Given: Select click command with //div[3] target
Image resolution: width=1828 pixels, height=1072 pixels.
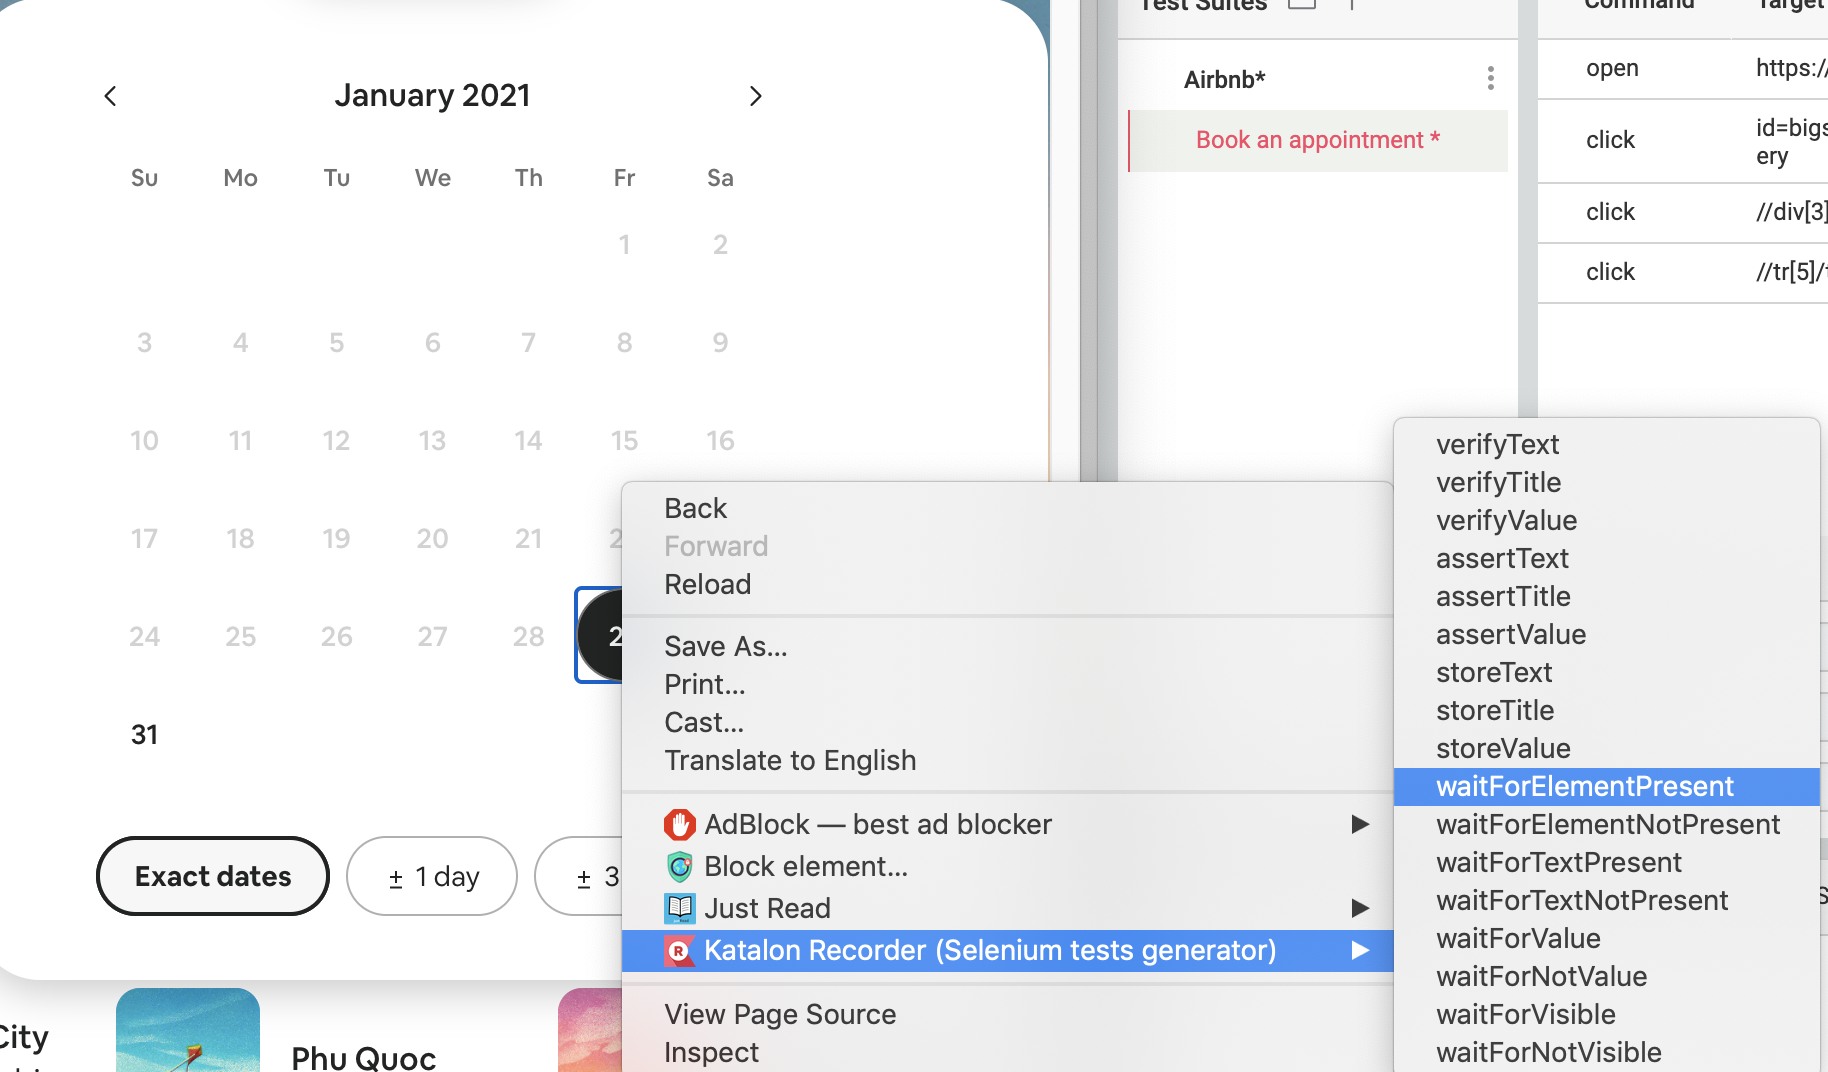Looking at the screenshot, I should [1683, 212].
